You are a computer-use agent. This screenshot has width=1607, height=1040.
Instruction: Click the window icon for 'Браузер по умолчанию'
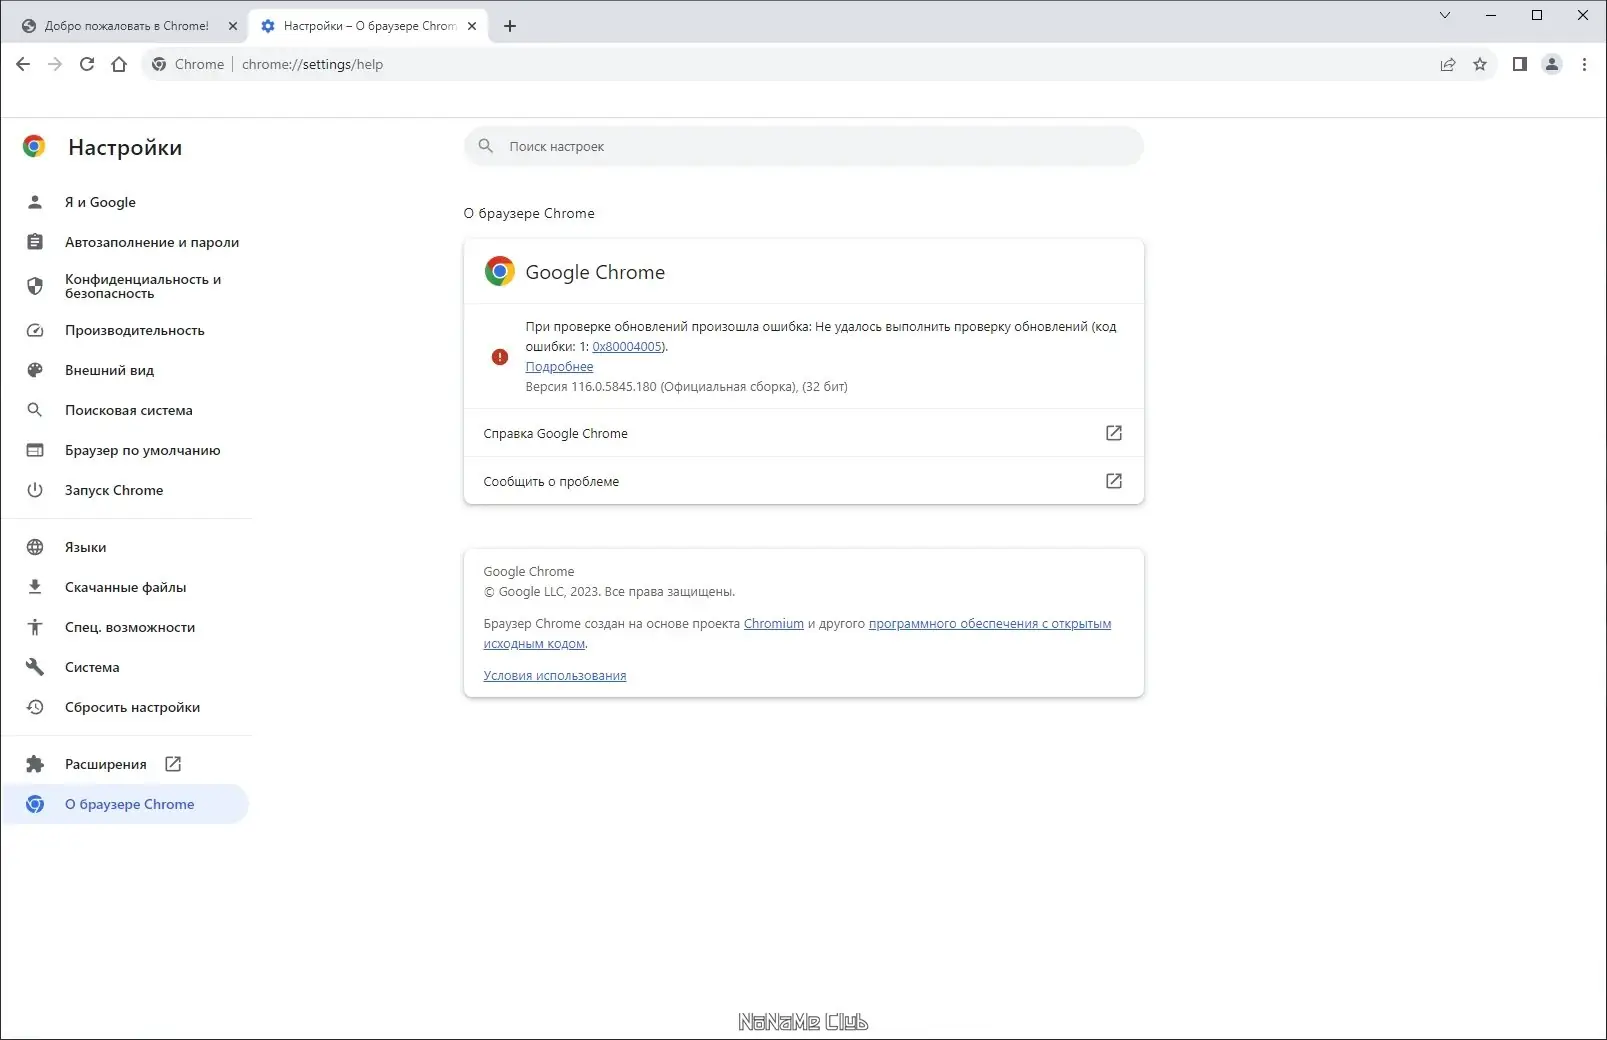(35, 450)
